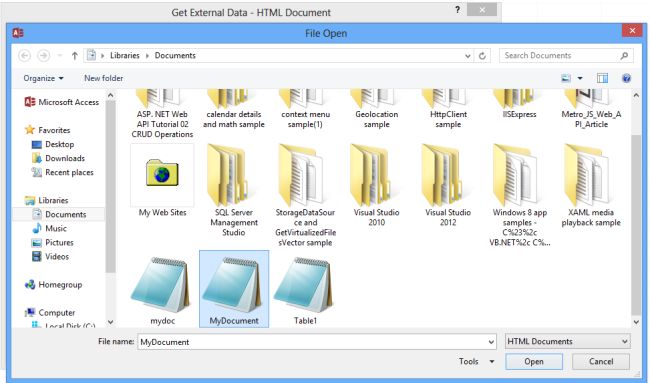This screenshot has height=383, width=650.
Task: Select the IISExpress folder
Action: coord(519,104)
